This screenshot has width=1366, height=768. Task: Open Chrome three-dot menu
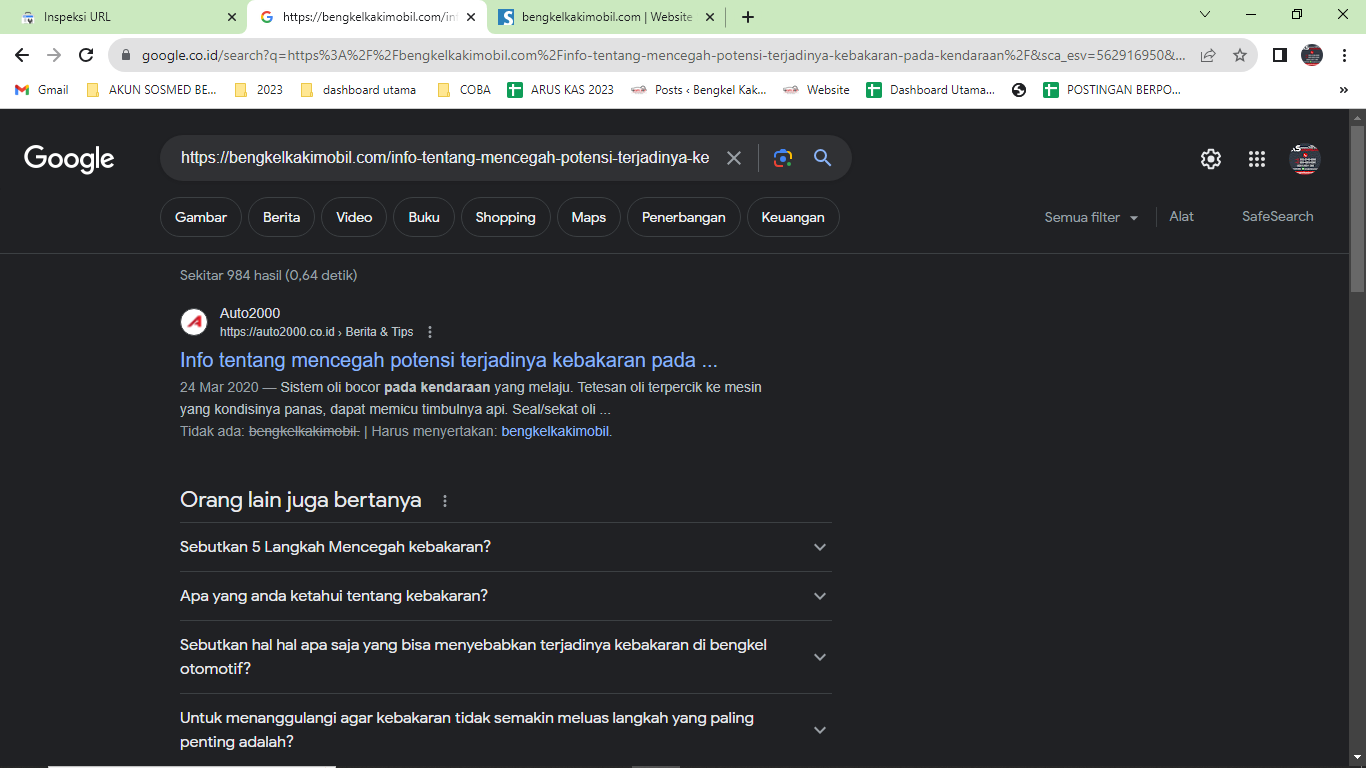pyautogui.click(x=1344, y=55)
